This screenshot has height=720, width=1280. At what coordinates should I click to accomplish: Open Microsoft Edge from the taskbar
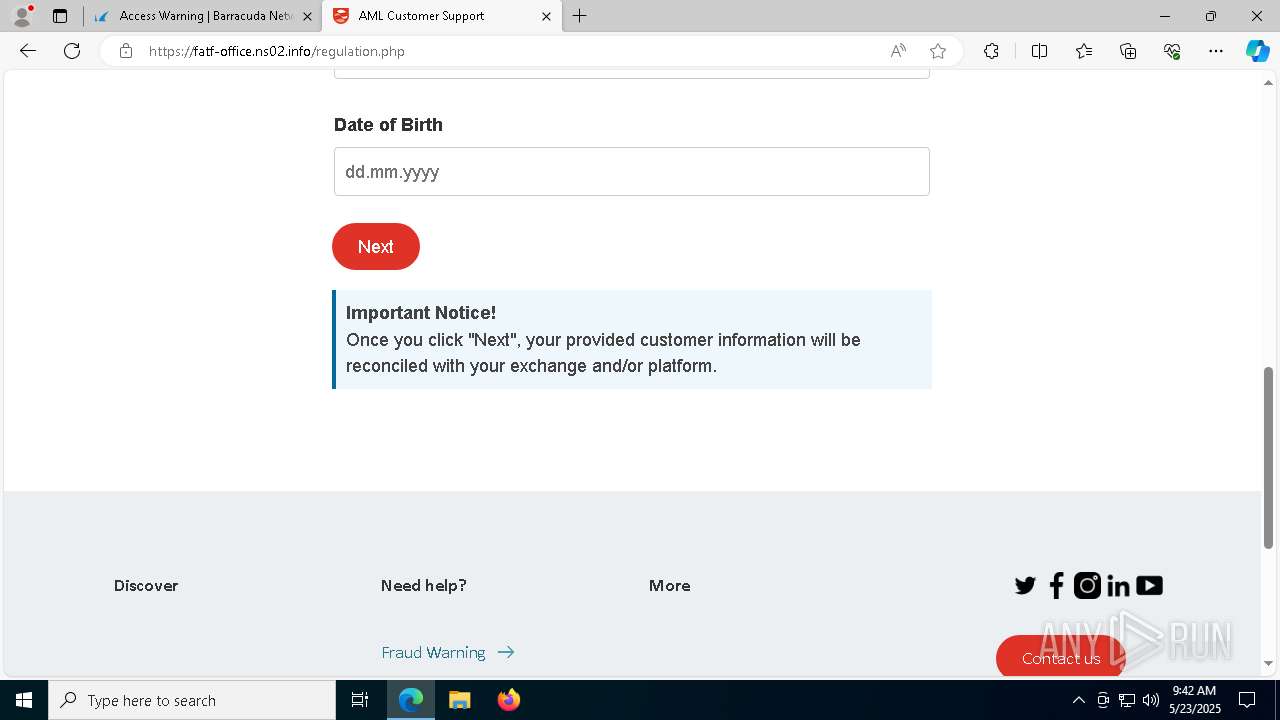pos(411,700)
